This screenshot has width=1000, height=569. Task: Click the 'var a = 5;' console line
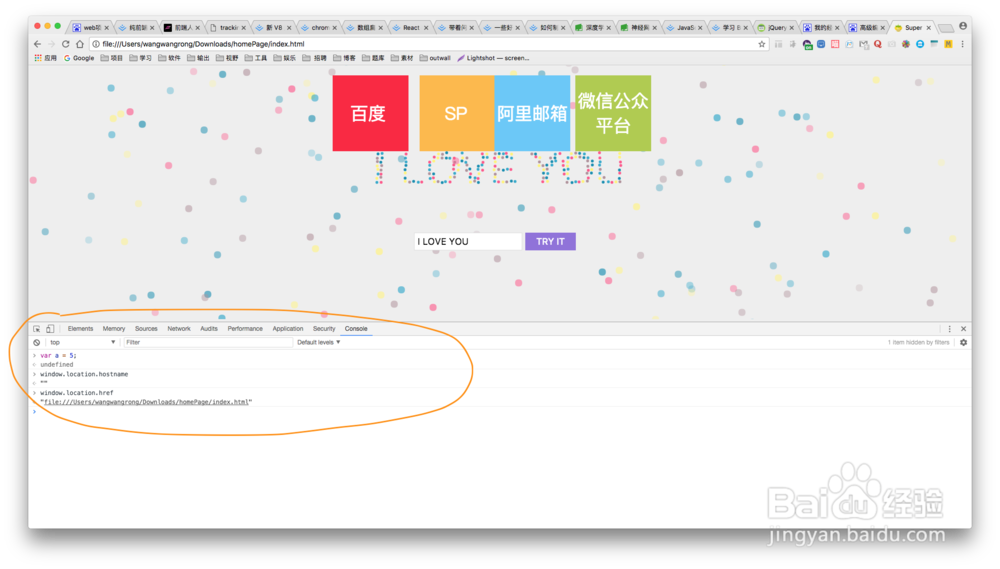58,355
